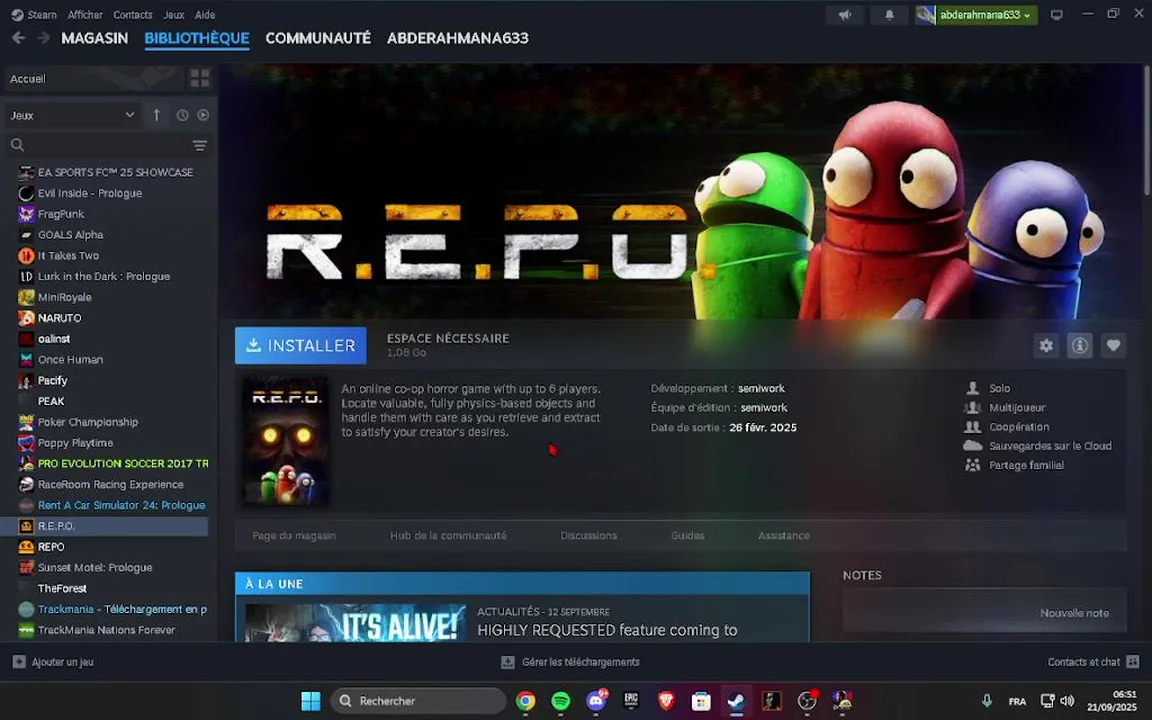Toggle the ready-to-play filter icon
This screenshot has height=720, width=1152.
click(203, 115)
